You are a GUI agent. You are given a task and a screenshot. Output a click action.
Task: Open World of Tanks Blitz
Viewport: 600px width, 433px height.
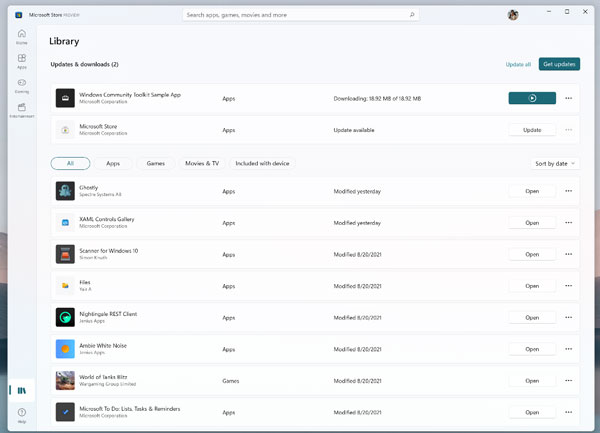[x=532, y=381]
